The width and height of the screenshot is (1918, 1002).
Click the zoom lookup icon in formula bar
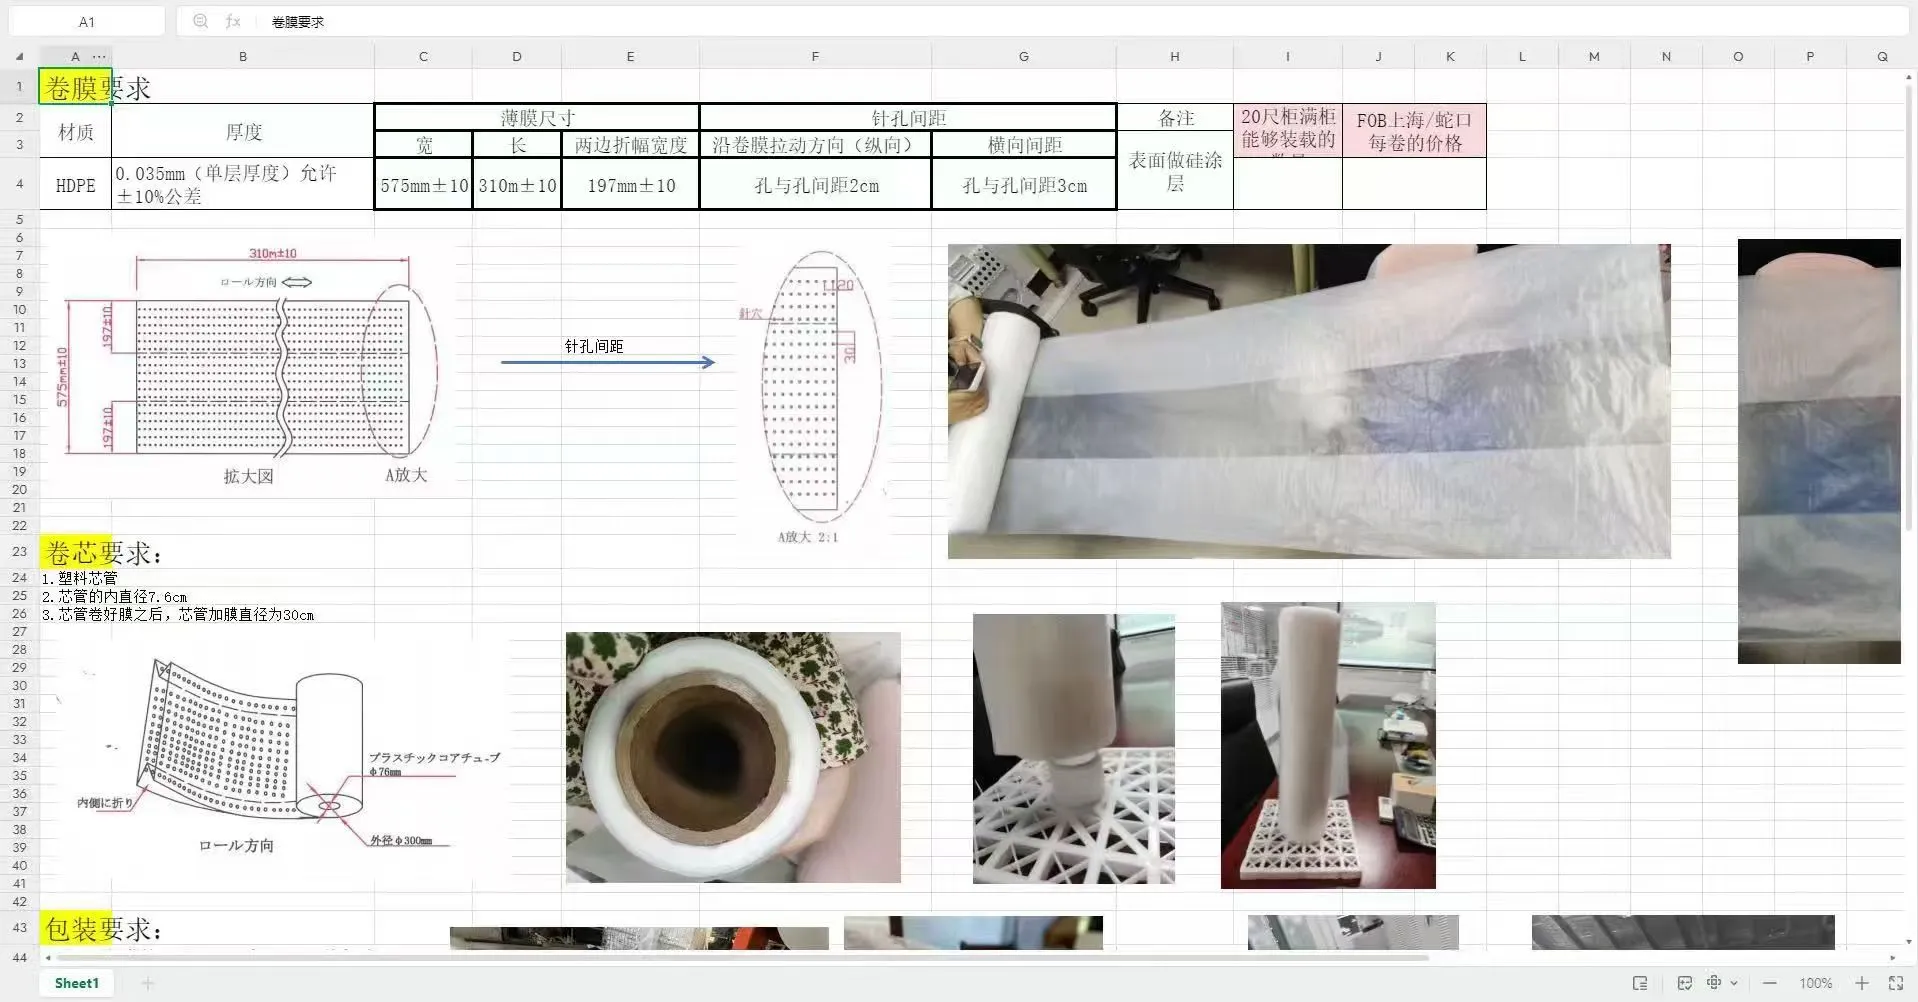[x=200, y=21]
